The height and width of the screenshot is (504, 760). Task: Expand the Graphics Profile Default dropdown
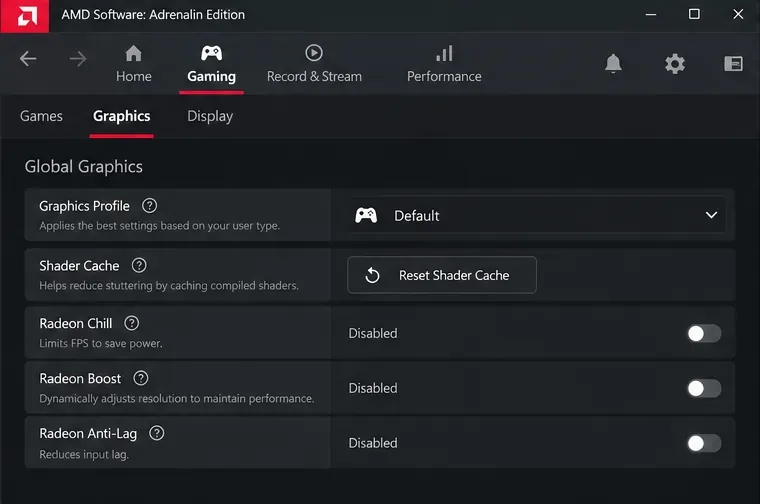(x=536, y=215)
